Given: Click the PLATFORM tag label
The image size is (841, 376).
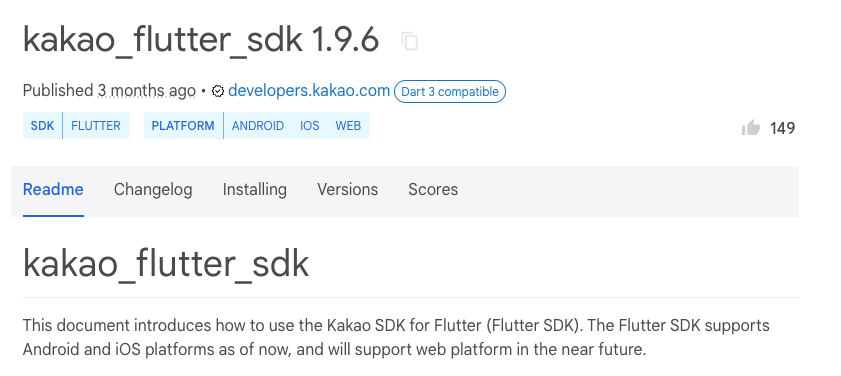Looking at the screenshot, I should (x=183, y=126).
